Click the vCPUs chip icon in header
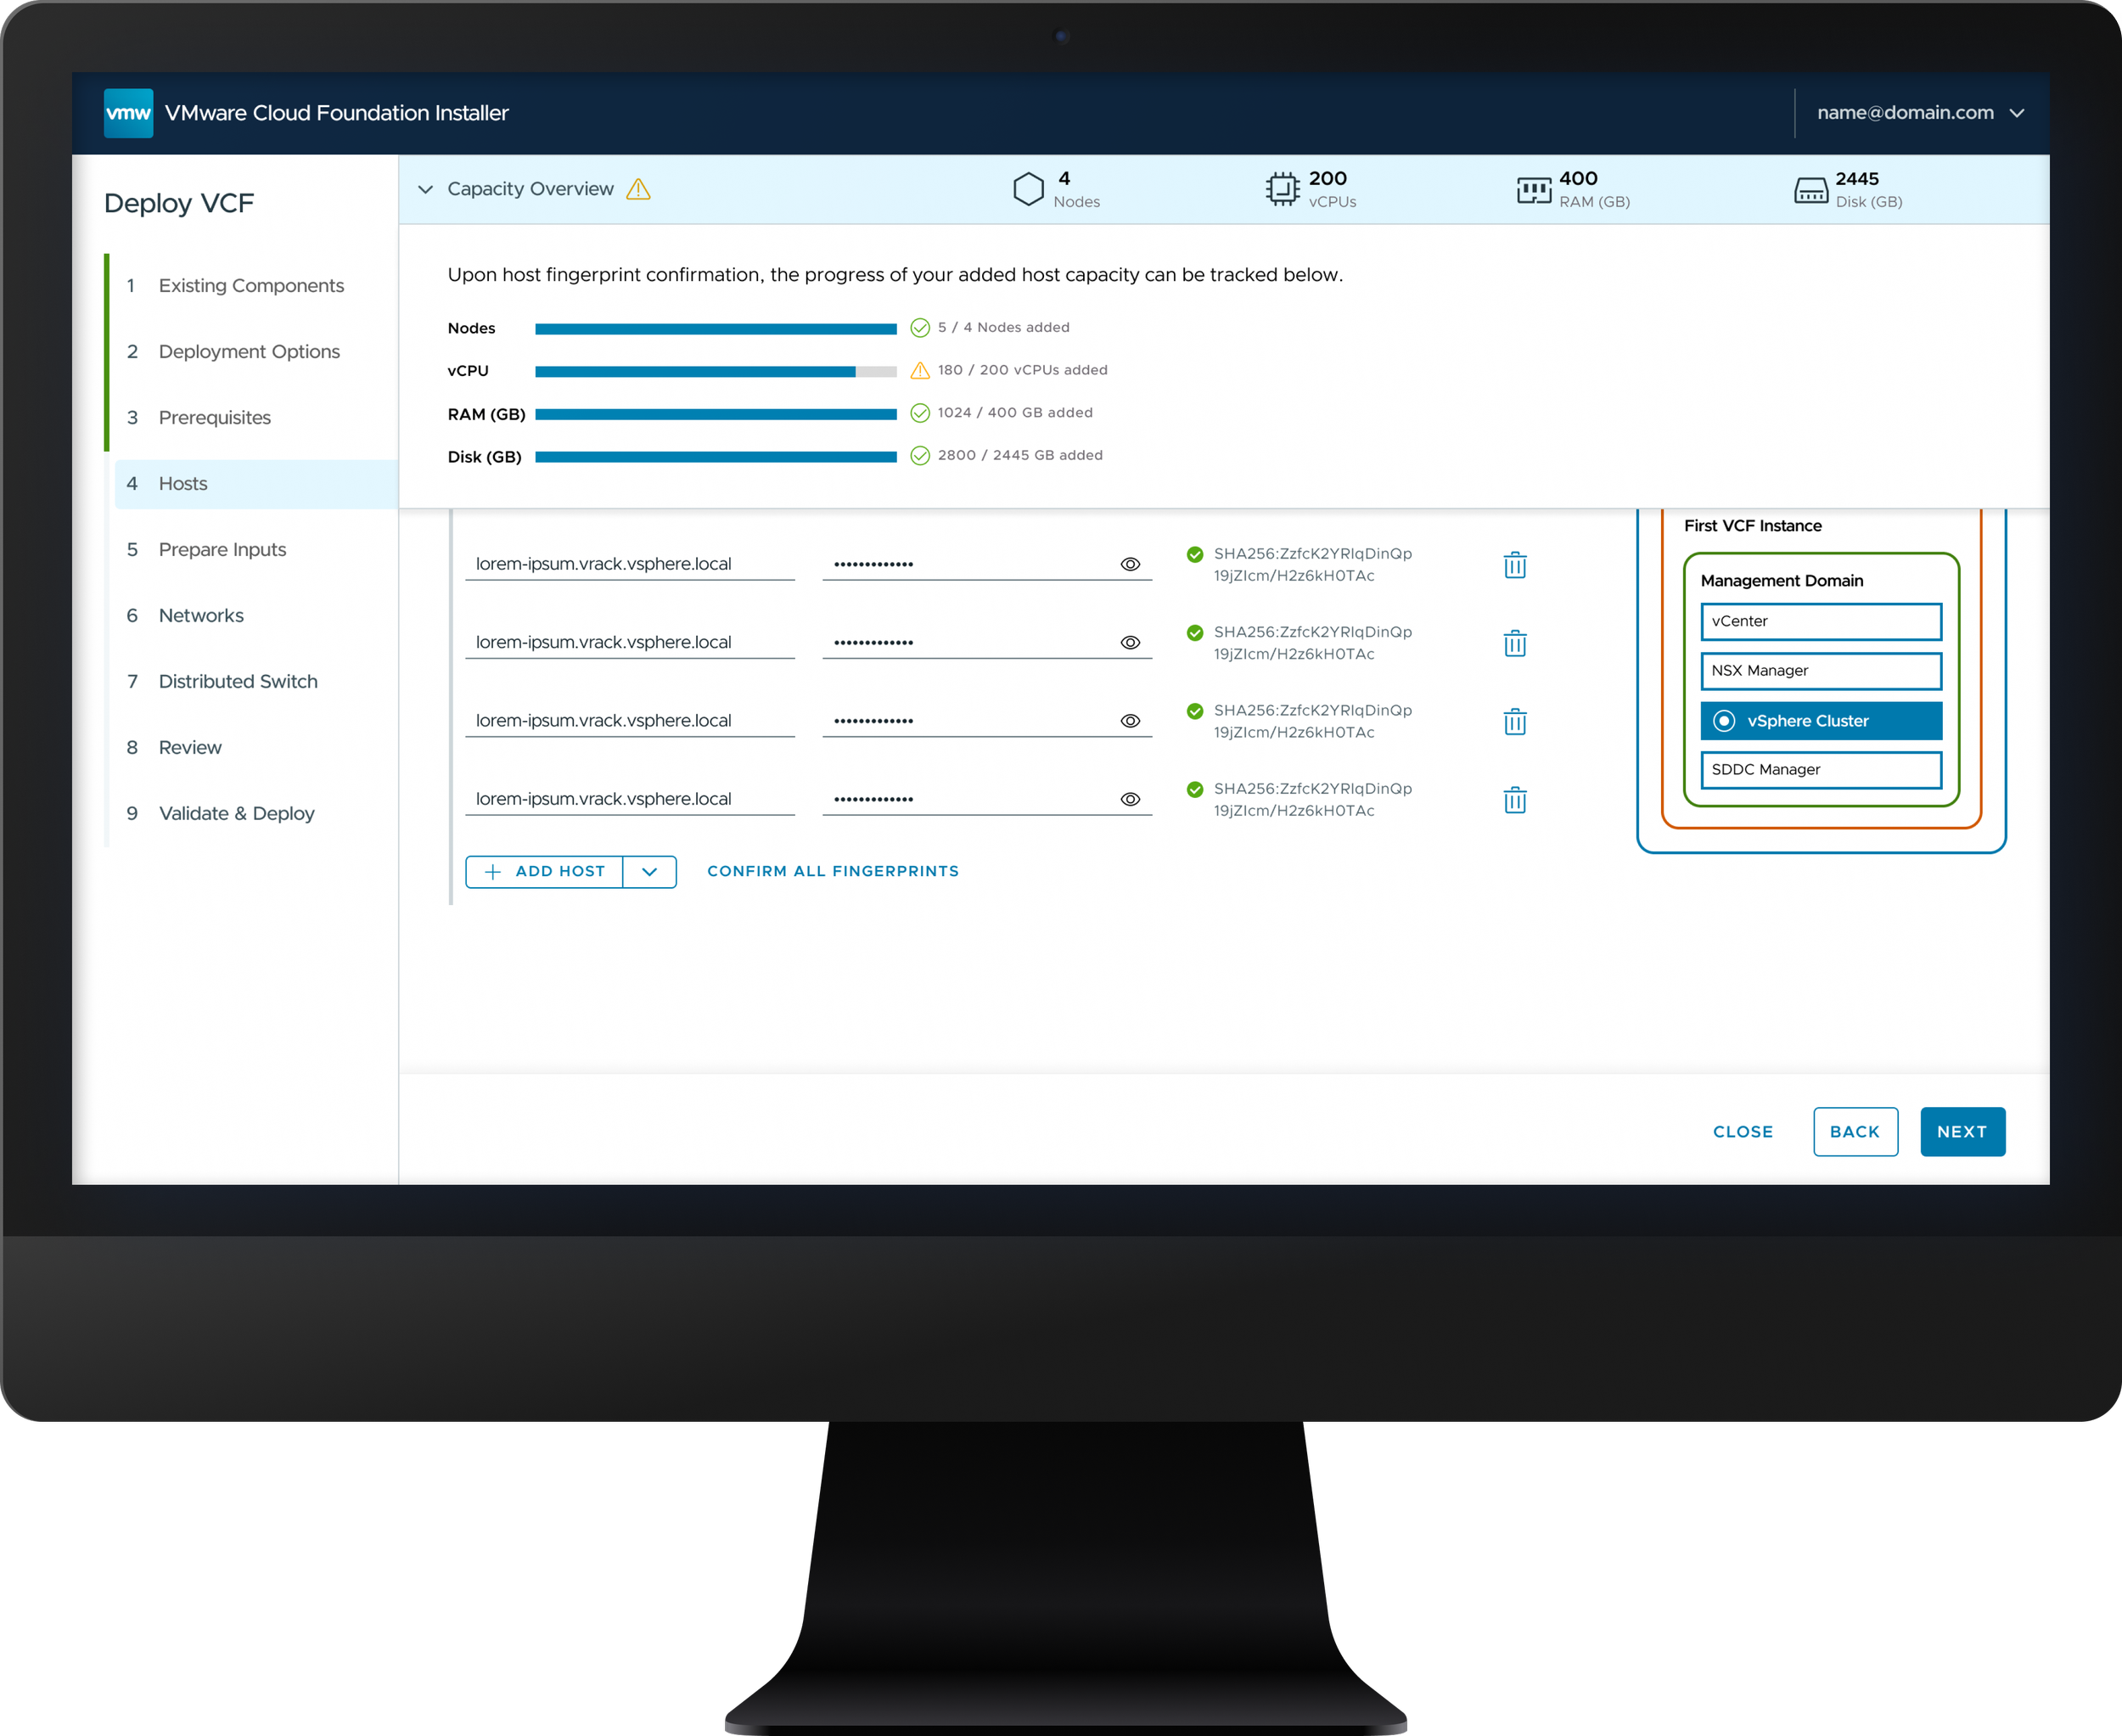 click(x=1282, y=189)
